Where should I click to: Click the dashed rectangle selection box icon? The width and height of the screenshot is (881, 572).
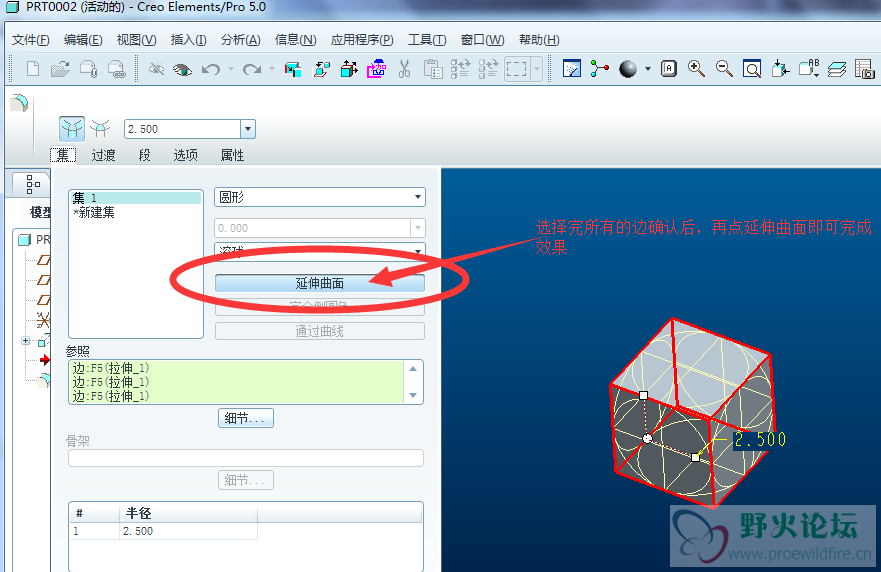tap(517, 69)
